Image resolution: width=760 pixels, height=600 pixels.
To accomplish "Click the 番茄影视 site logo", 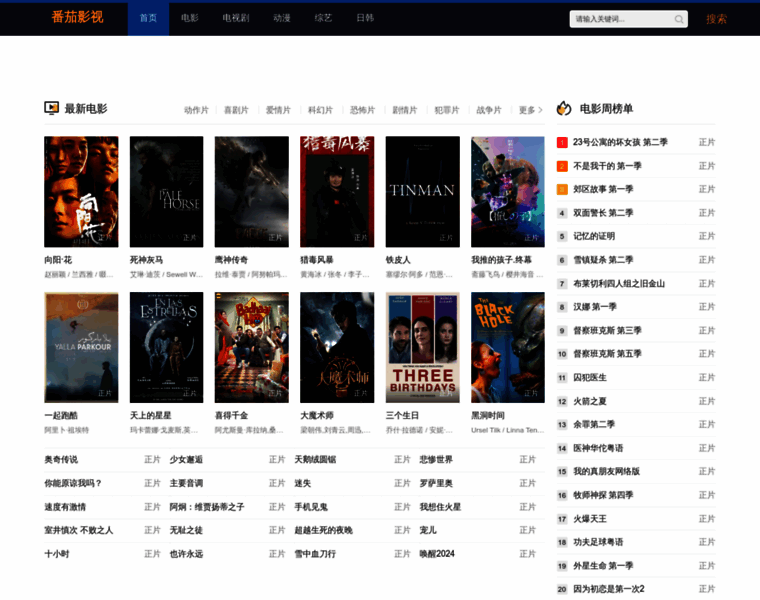I will coord(78,17).
